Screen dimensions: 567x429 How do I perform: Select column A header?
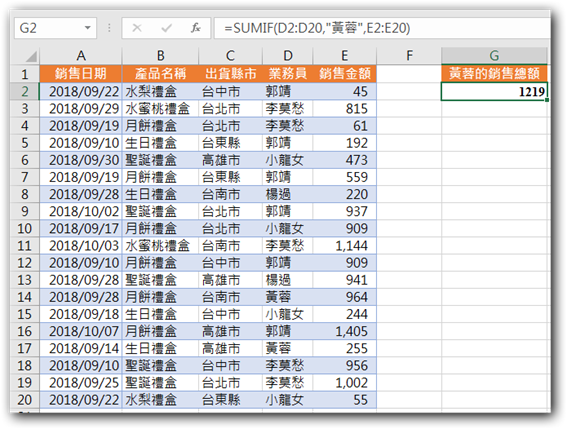(81, 56)
